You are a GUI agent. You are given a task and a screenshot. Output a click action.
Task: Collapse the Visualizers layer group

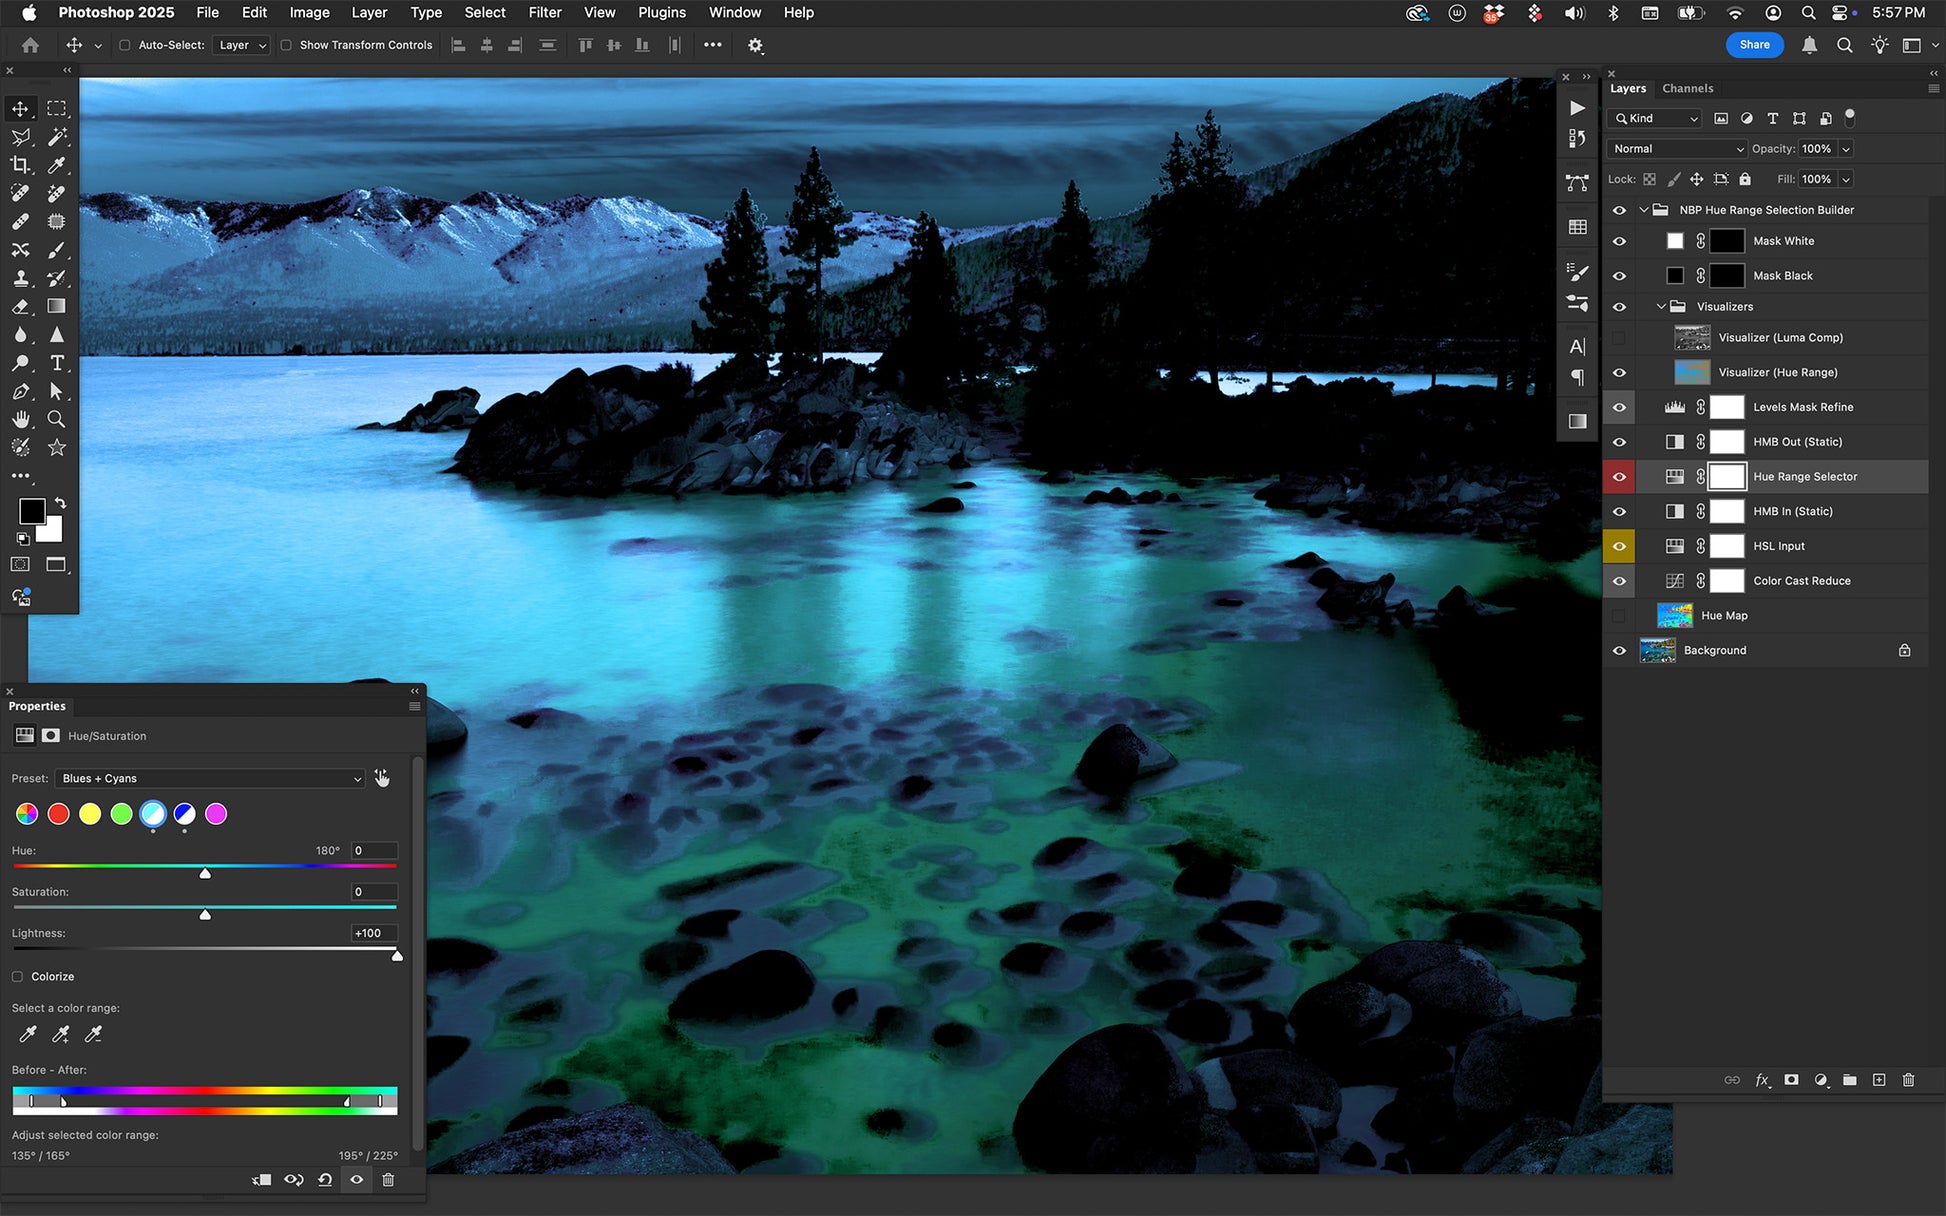pyautogui.click(x=1661, y=307)
